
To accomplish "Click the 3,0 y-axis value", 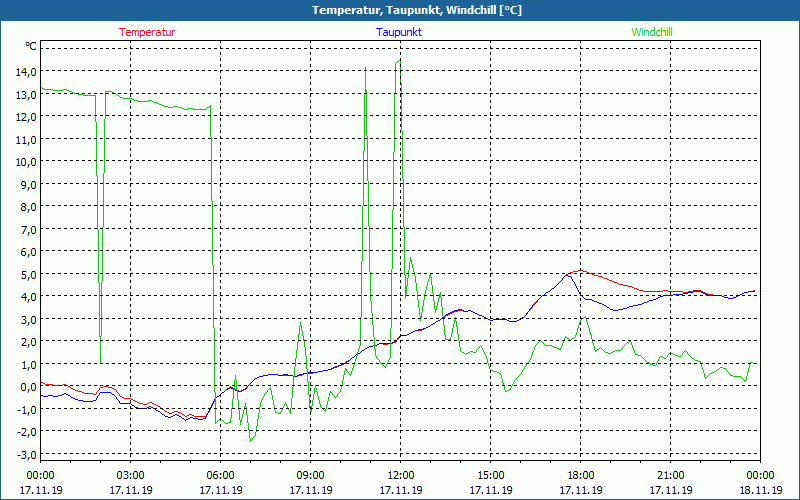I will tap(29, 319).
